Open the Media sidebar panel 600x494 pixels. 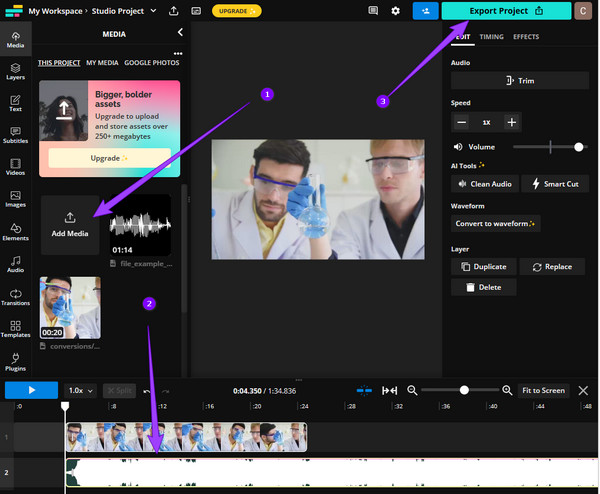15,40
